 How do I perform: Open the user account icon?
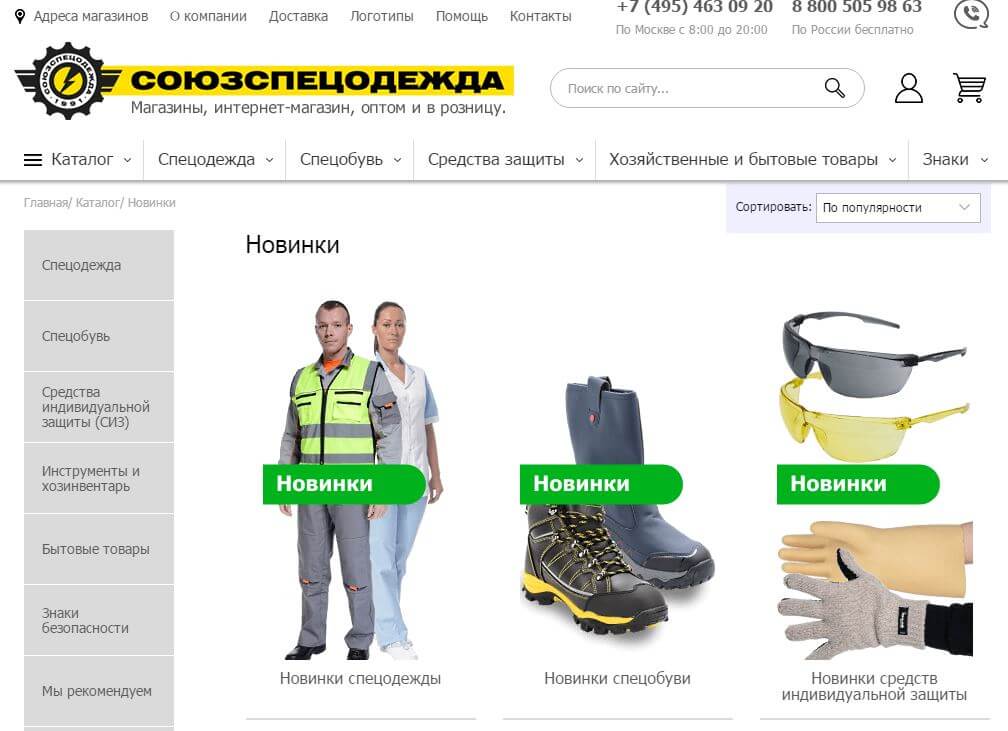(x=908, y=88)
